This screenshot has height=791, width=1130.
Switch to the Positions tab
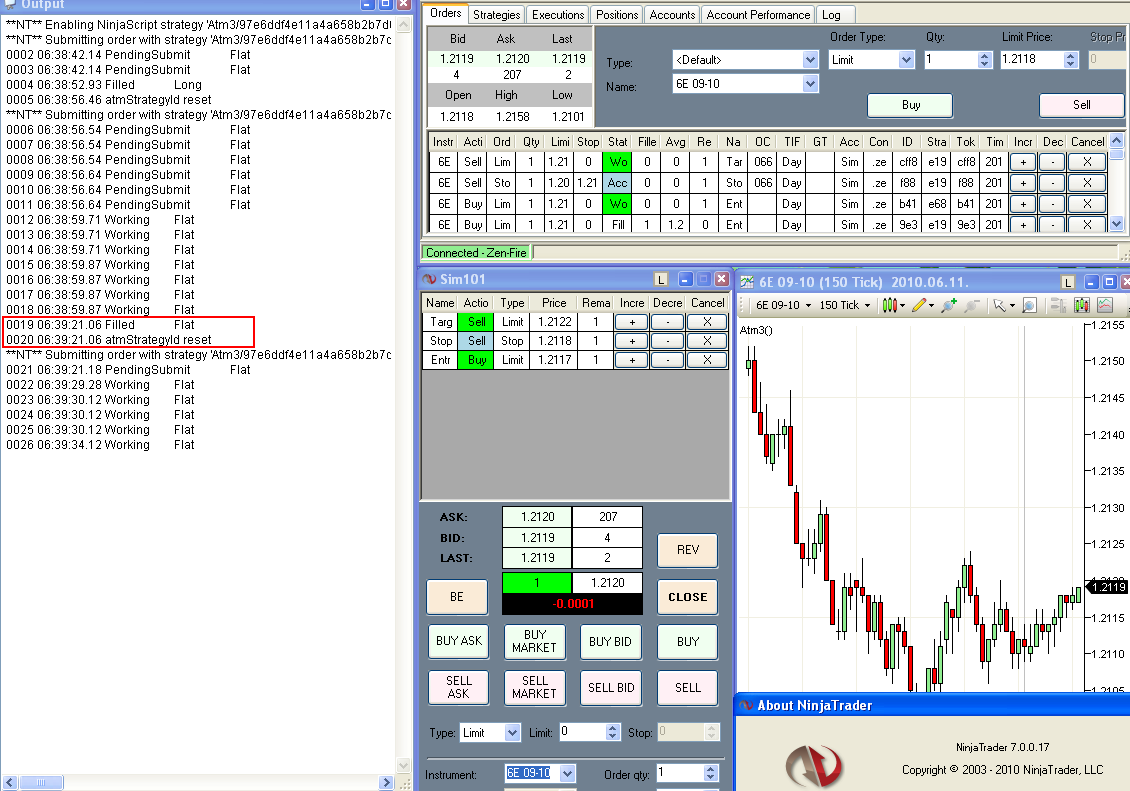click(x=617, y=14)
